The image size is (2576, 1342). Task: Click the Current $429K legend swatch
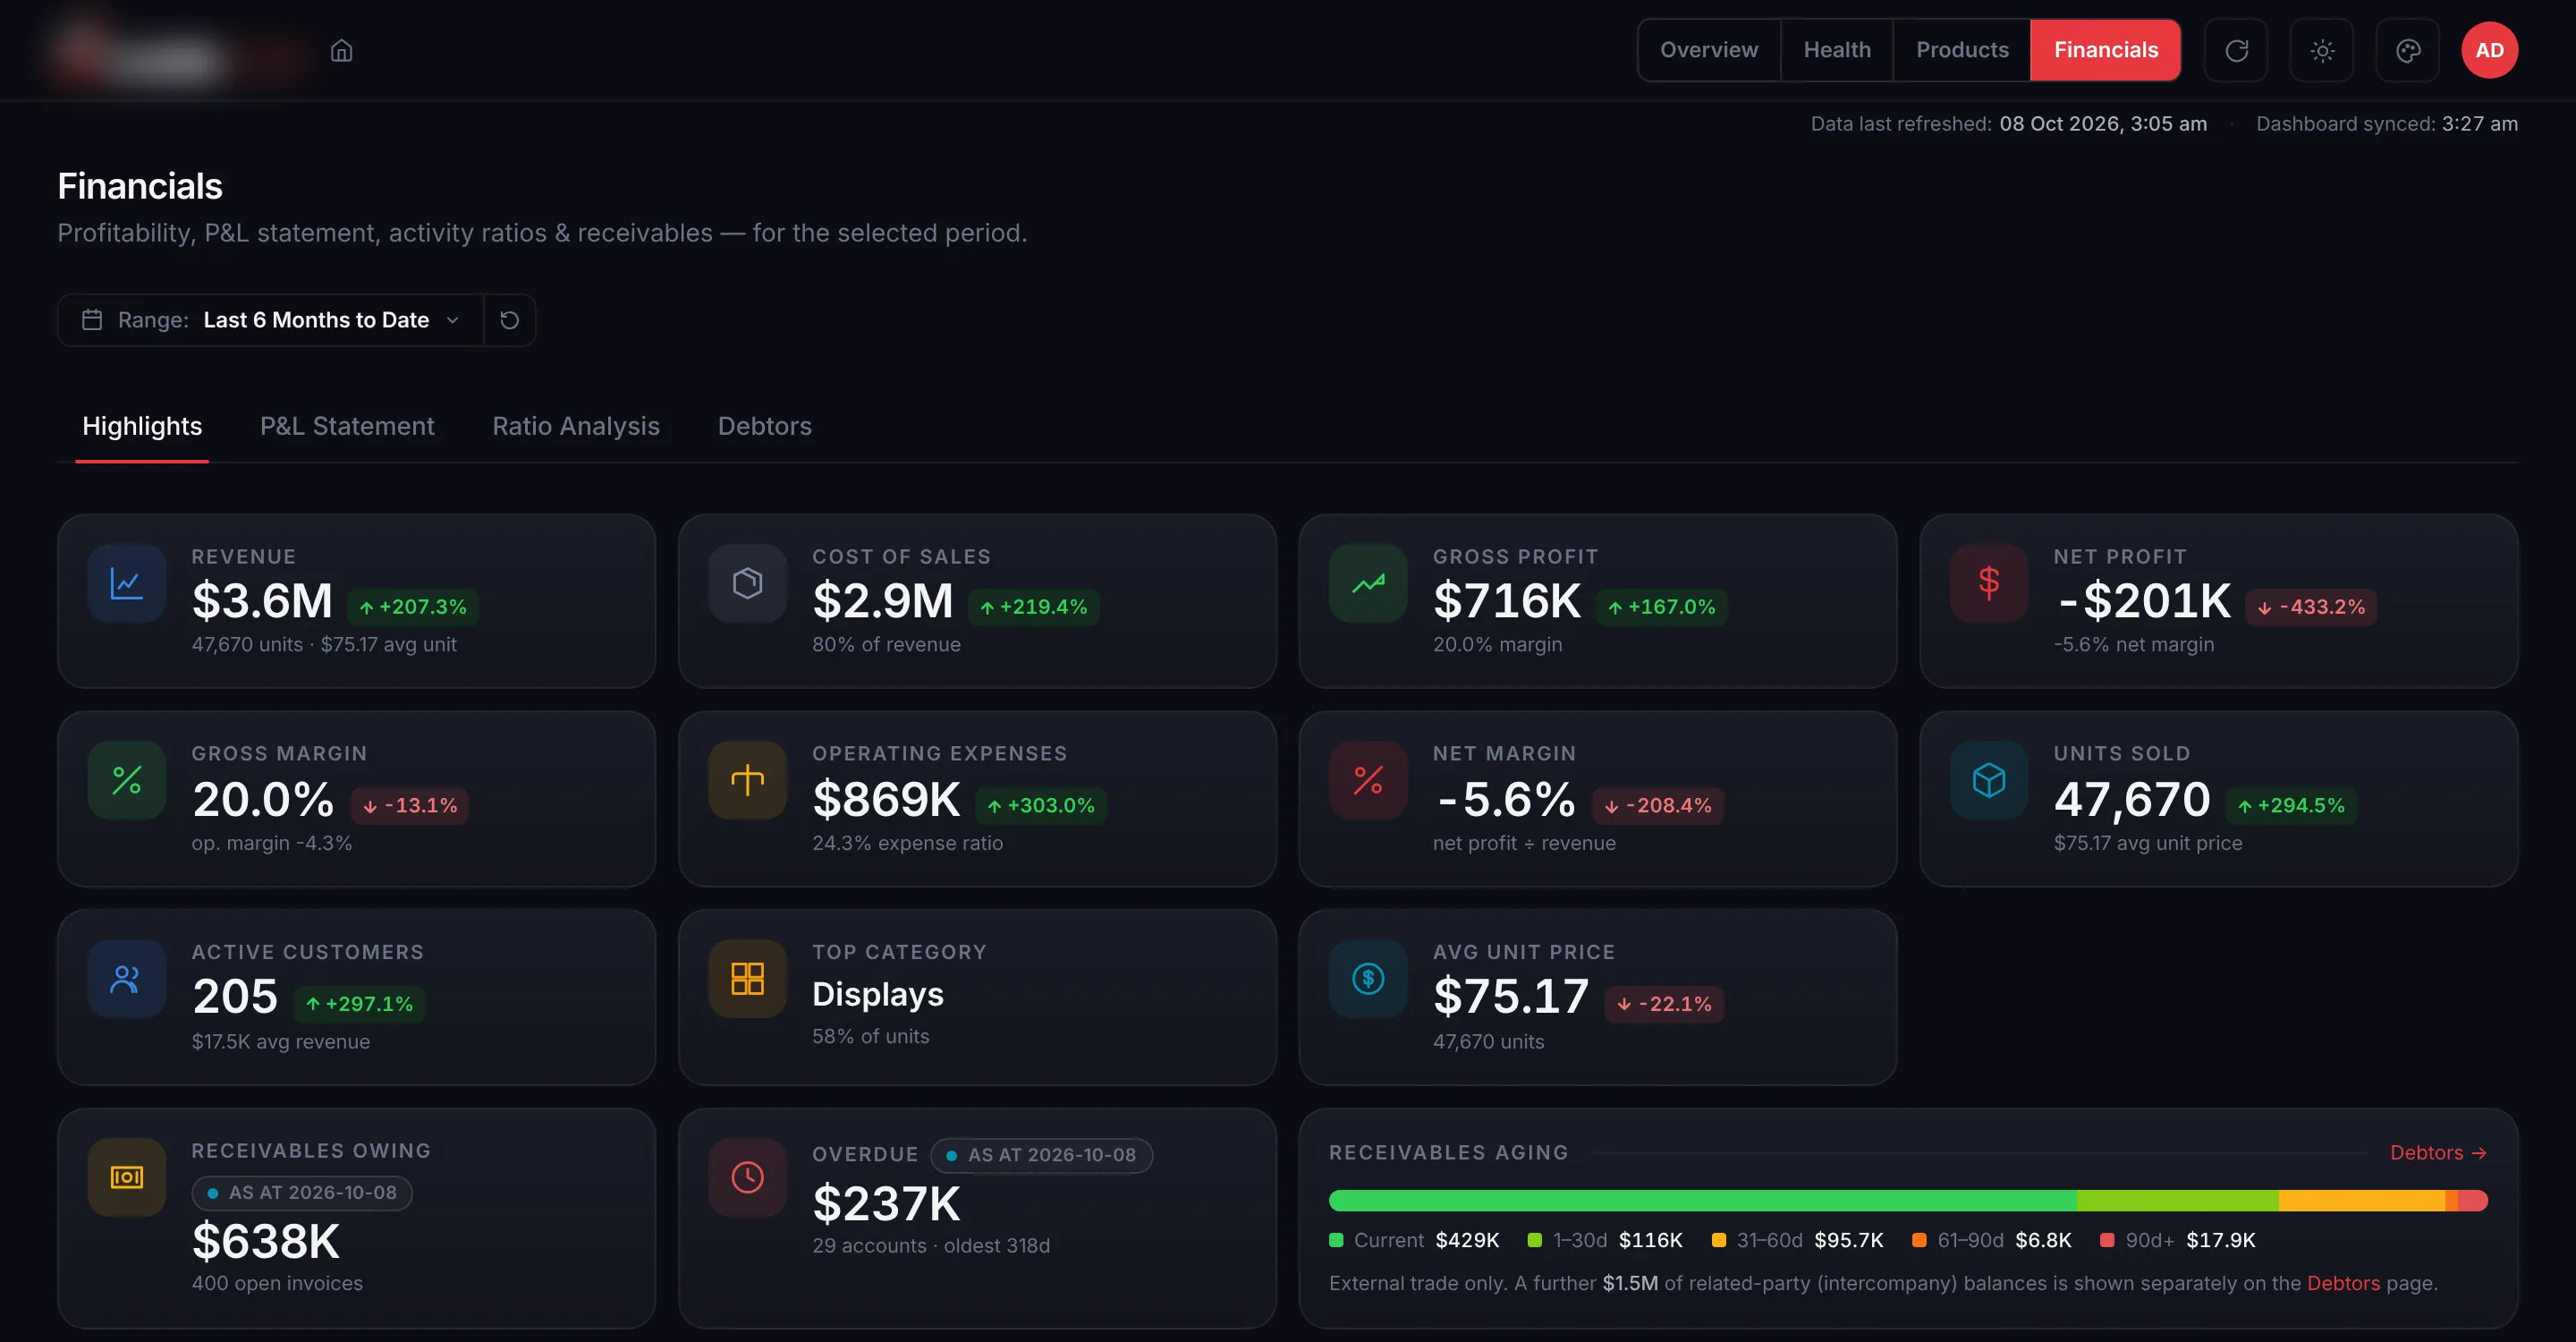(1336, 1240)
